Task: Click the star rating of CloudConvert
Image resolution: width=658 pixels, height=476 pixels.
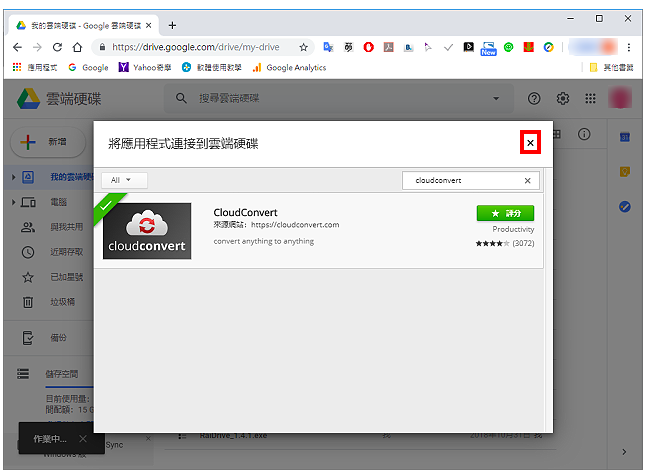Action: (x=492, y=243)
